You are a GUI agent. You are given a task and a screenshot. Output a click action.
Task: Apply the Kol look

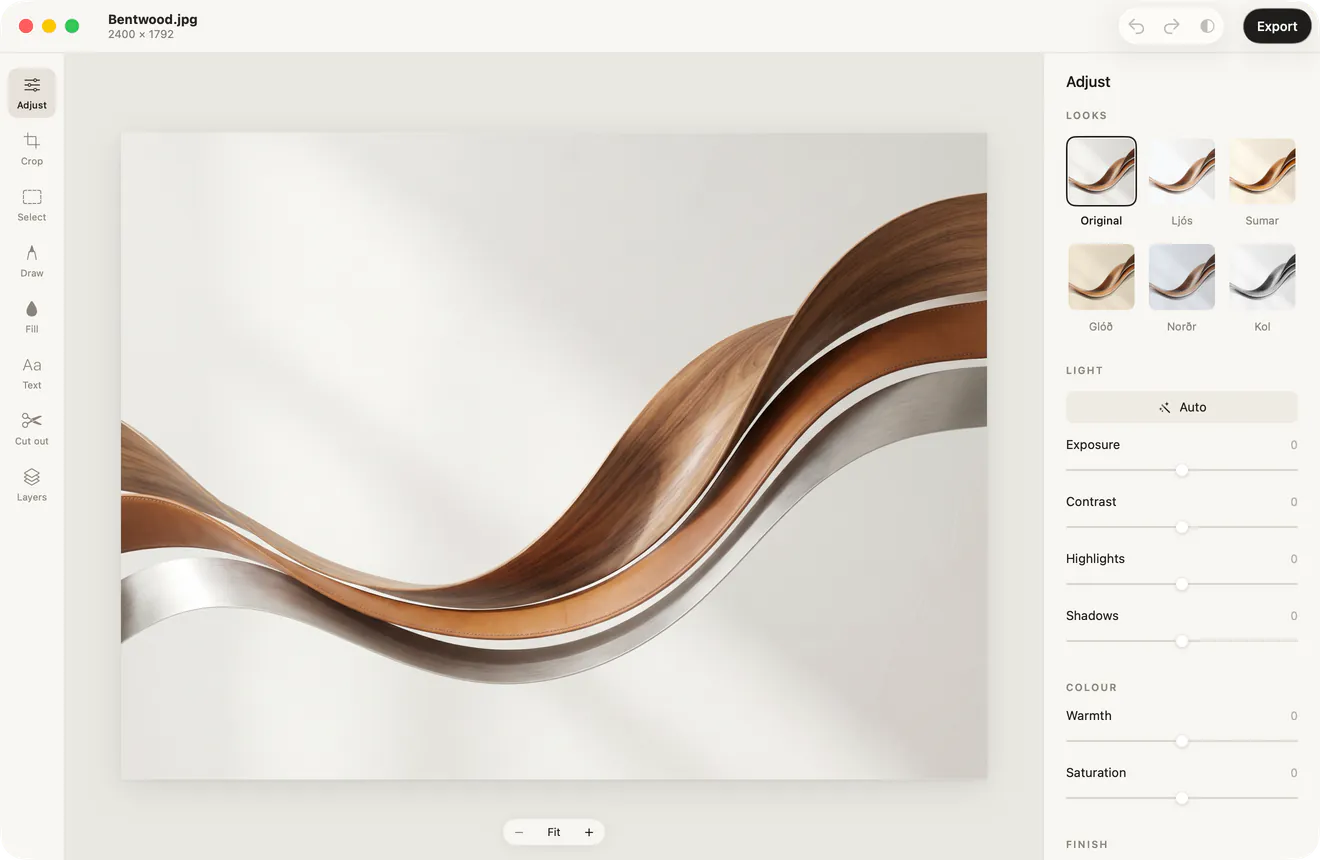[1262, 277]
